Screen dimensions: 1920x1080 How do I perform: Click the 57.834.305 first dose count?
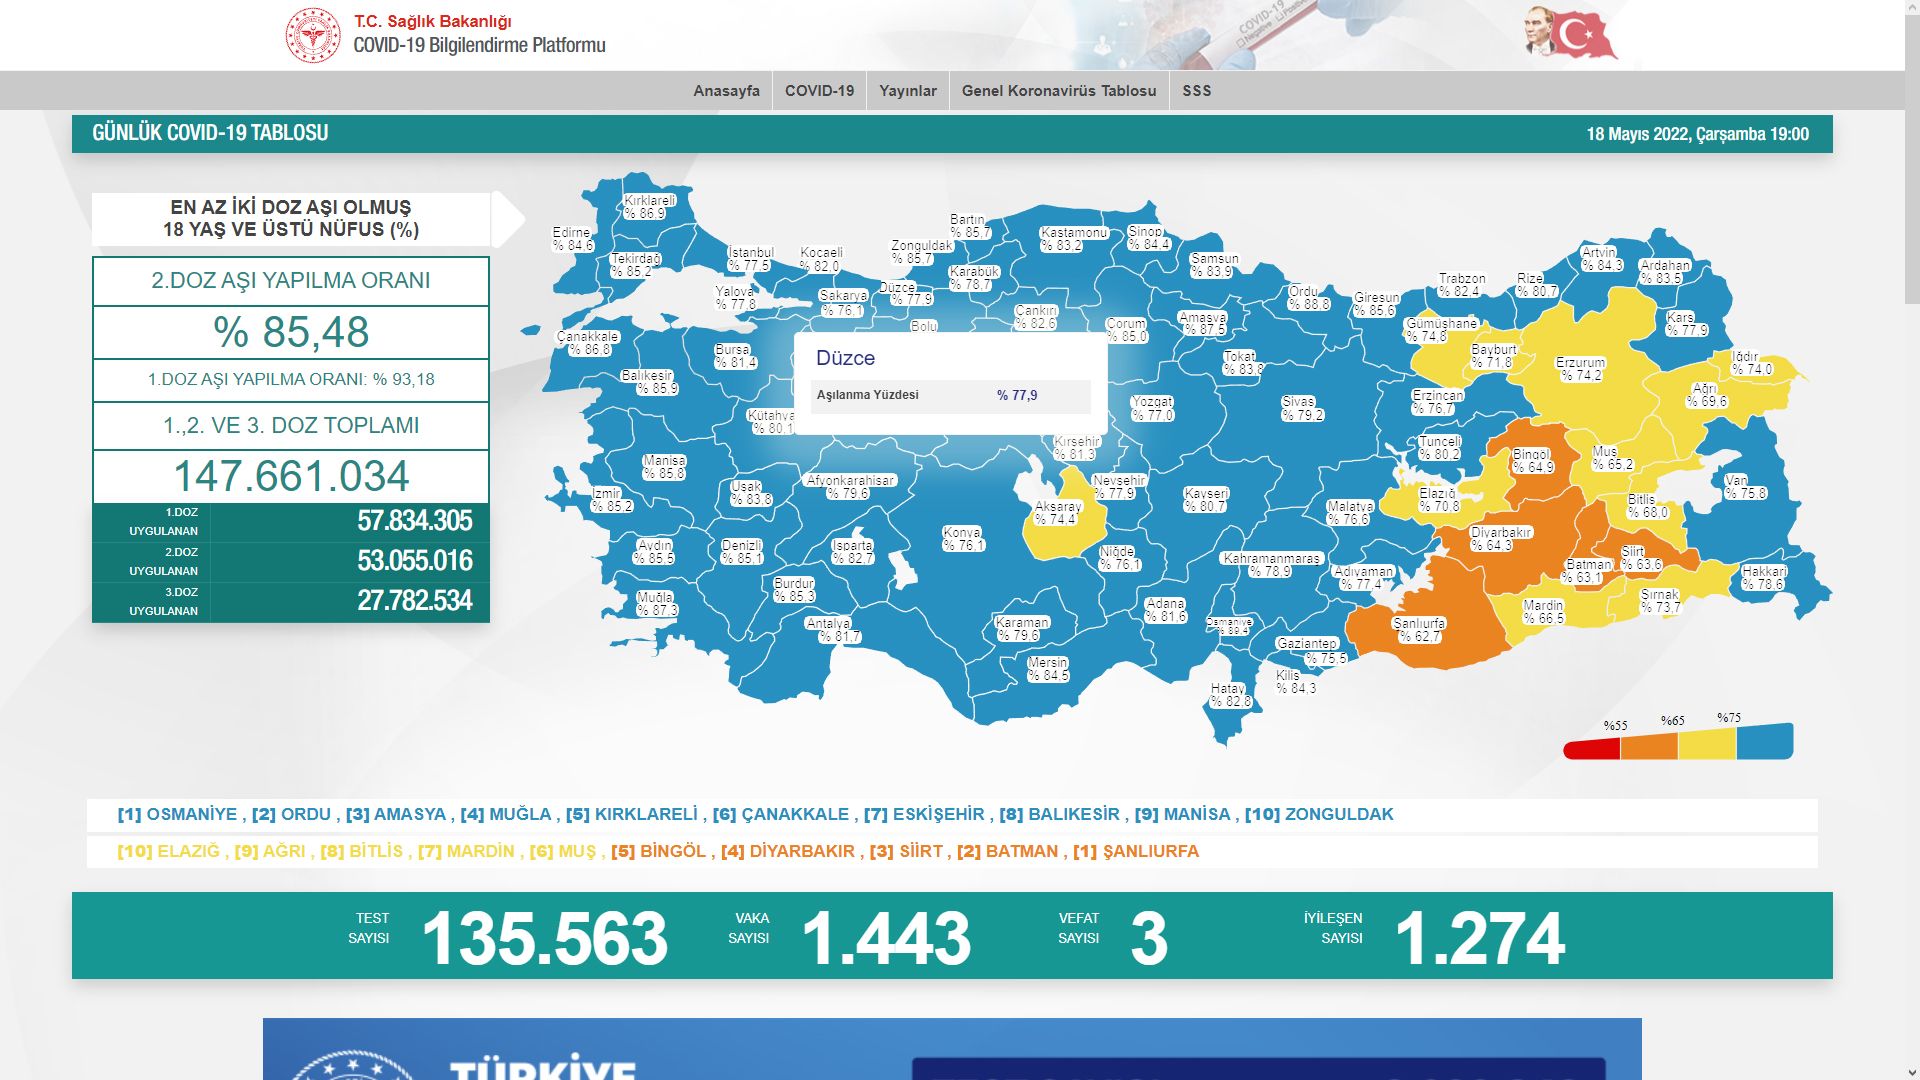coord(415,521)
